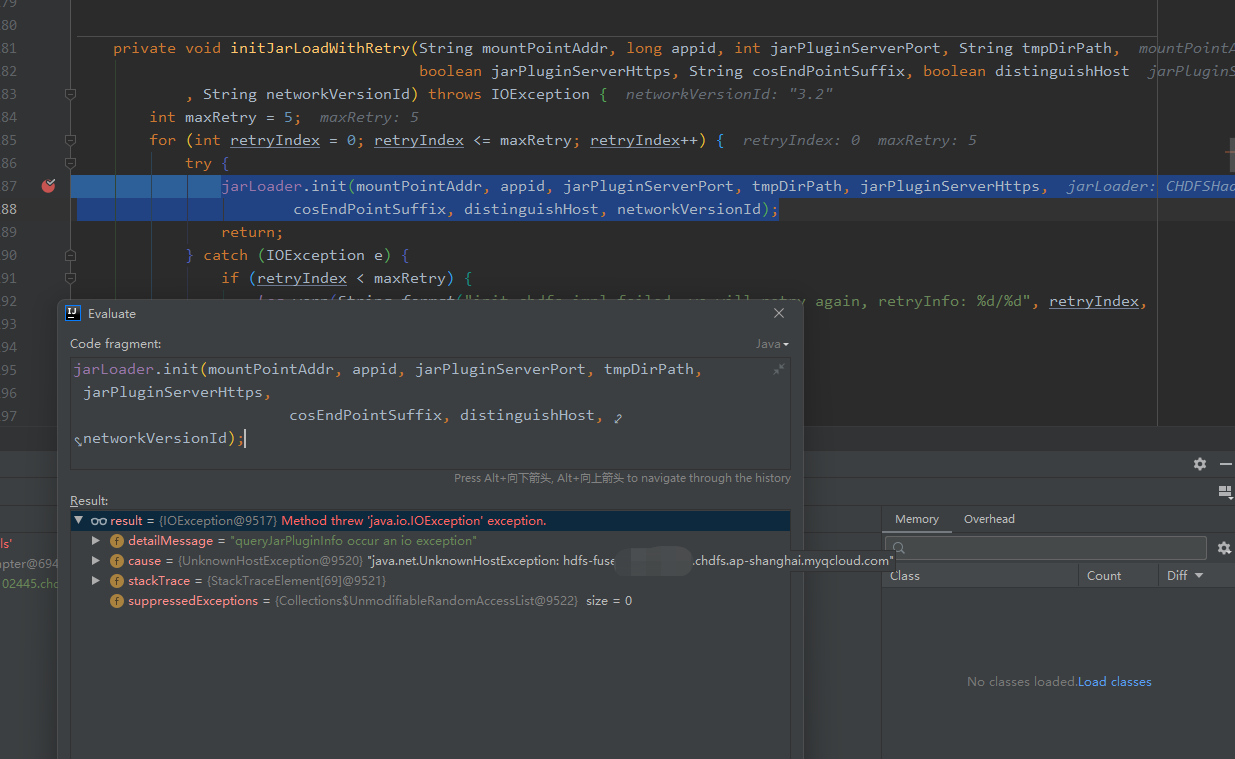Click initJarLoadWithRetry method name
Screen dimensions: 1235x759
(320, 48)
